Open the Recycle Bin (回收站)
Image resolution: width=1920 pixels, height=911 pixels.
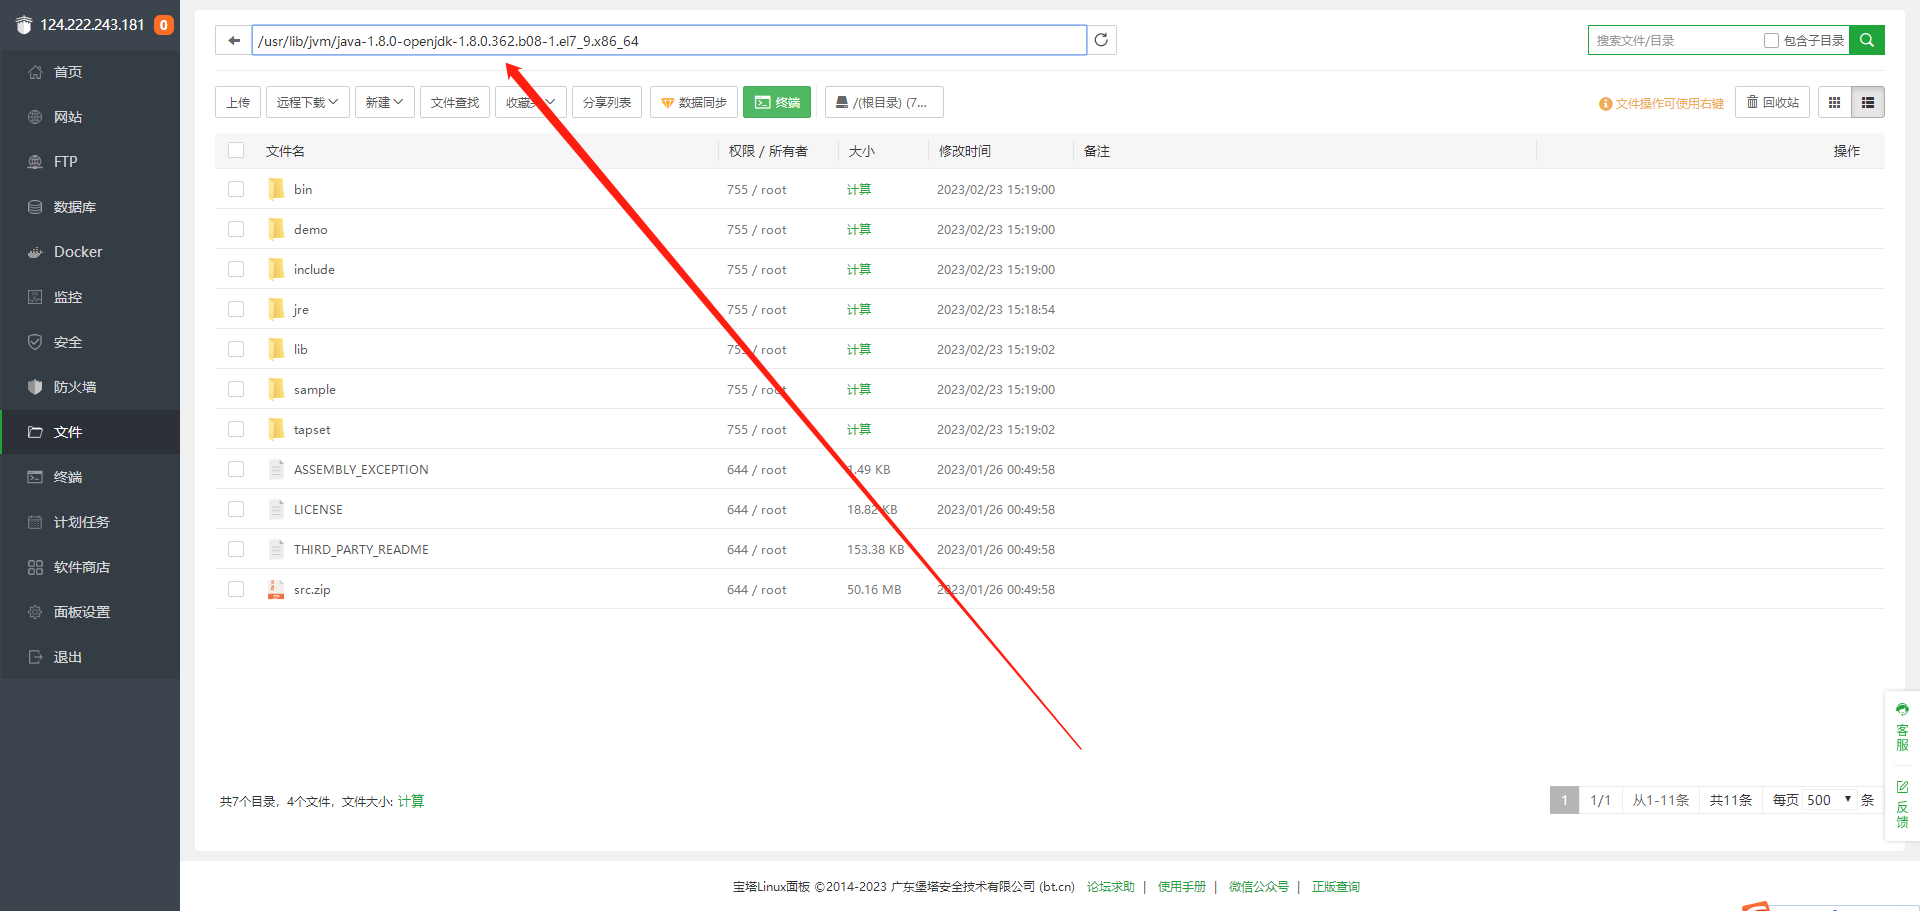point(1772,102)
